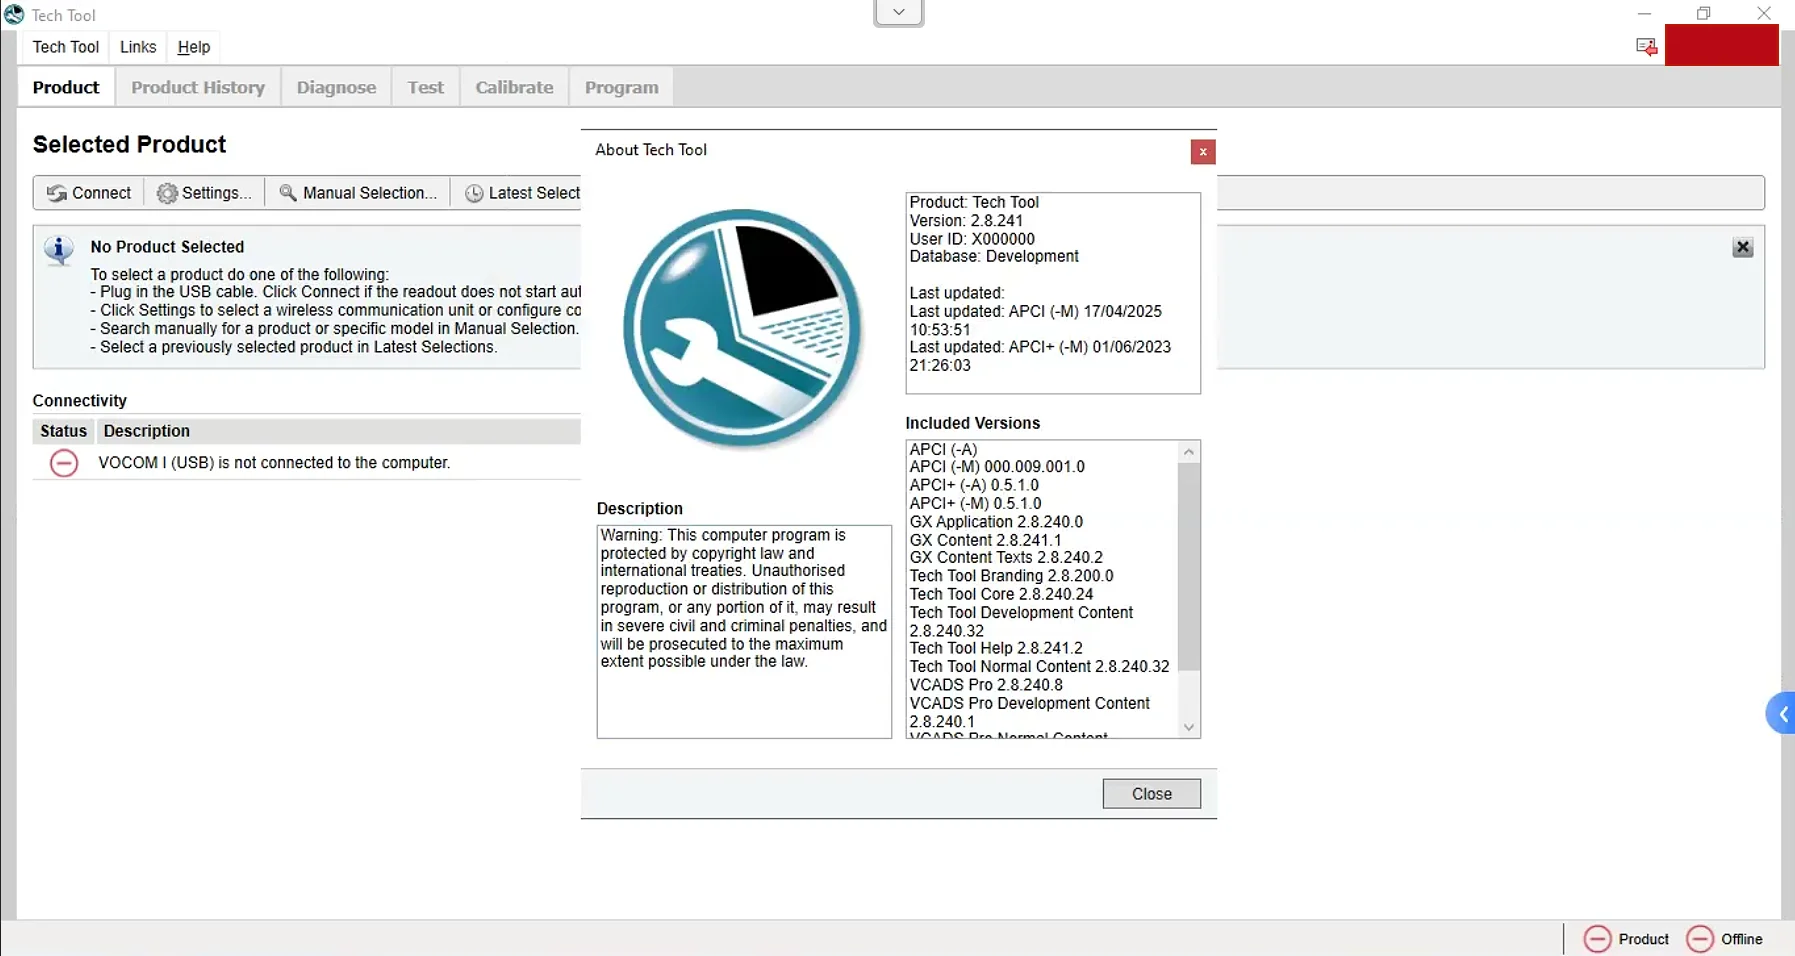The height and width of the screenshot is (956, 1795).
Task: Switch to the Product History tab
Action: coord(198,87)
